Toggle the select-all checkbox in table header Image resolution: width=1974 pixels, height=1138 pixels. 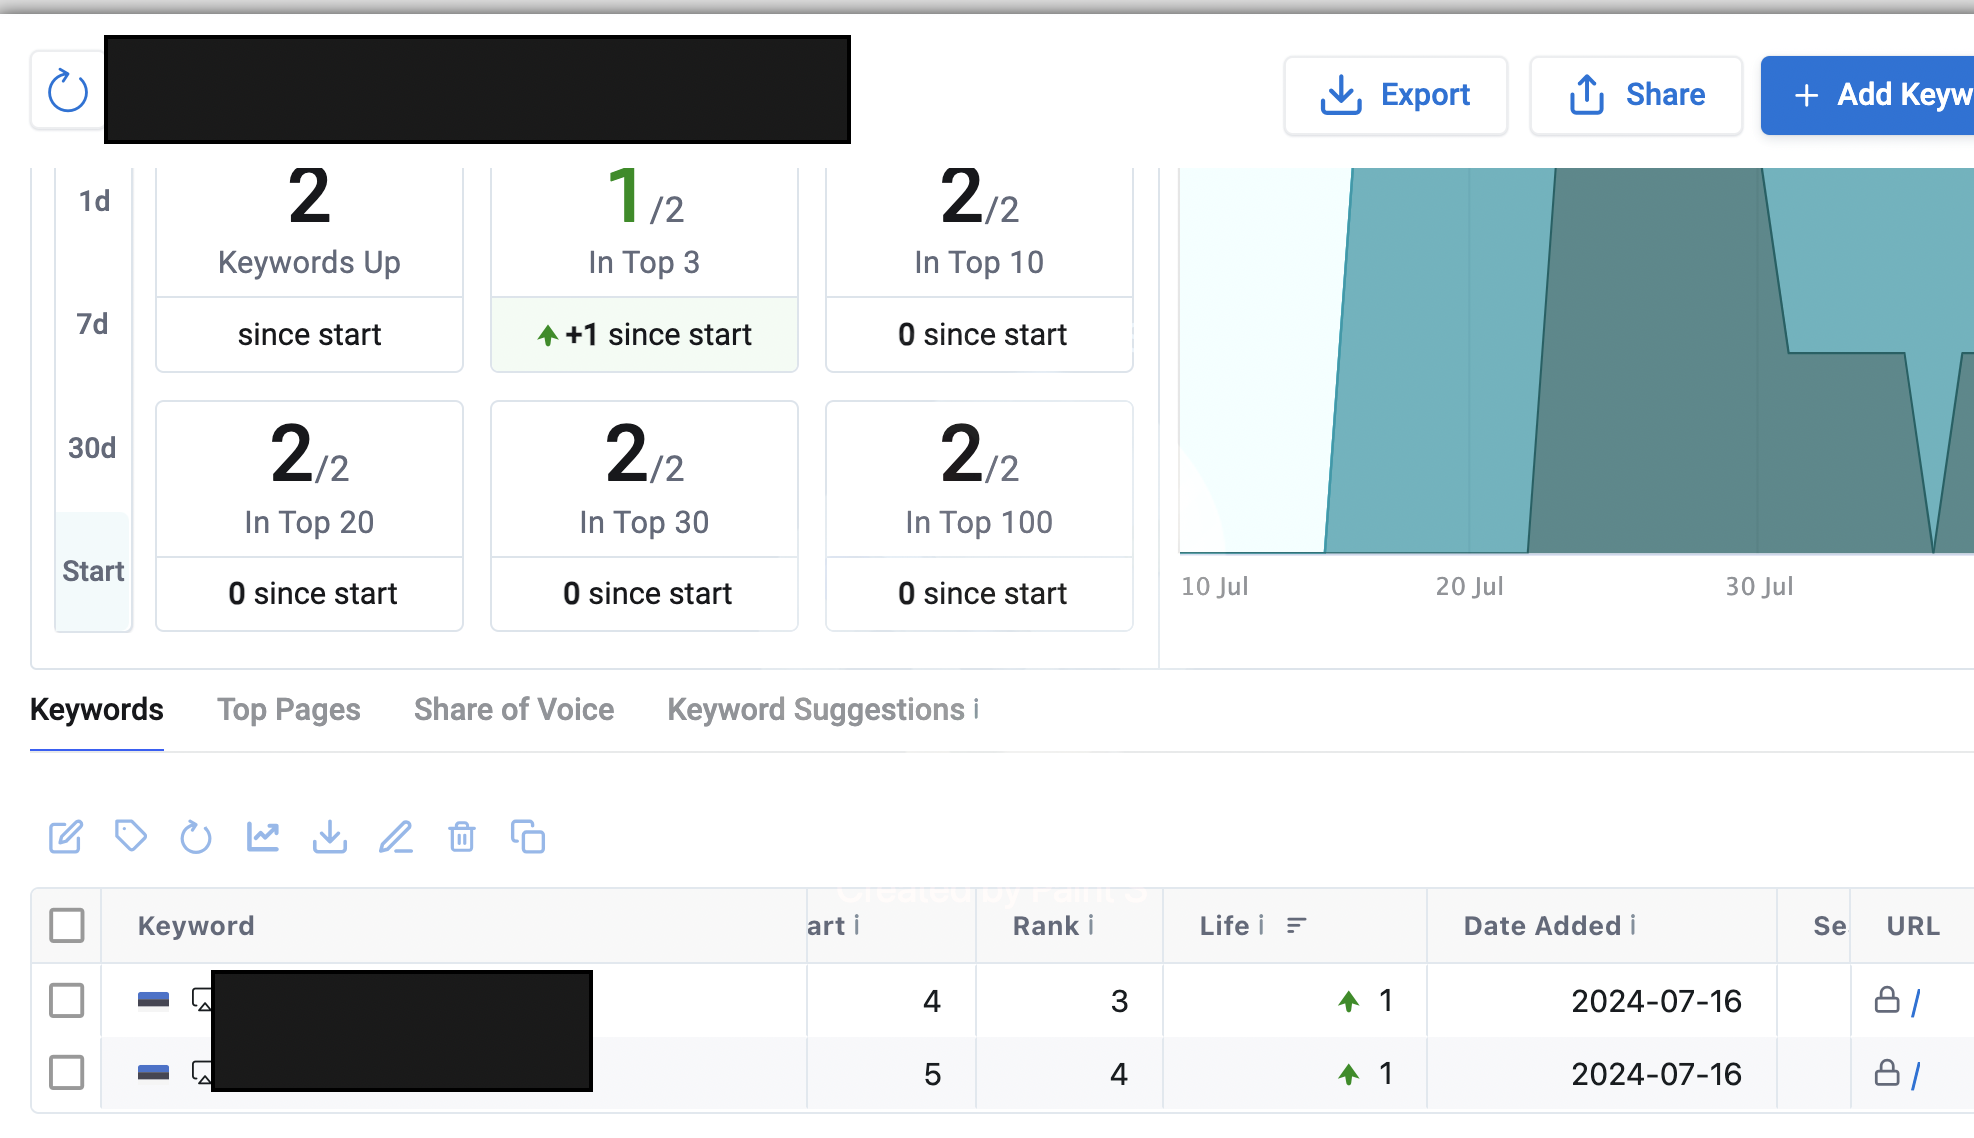click(67, 925)
